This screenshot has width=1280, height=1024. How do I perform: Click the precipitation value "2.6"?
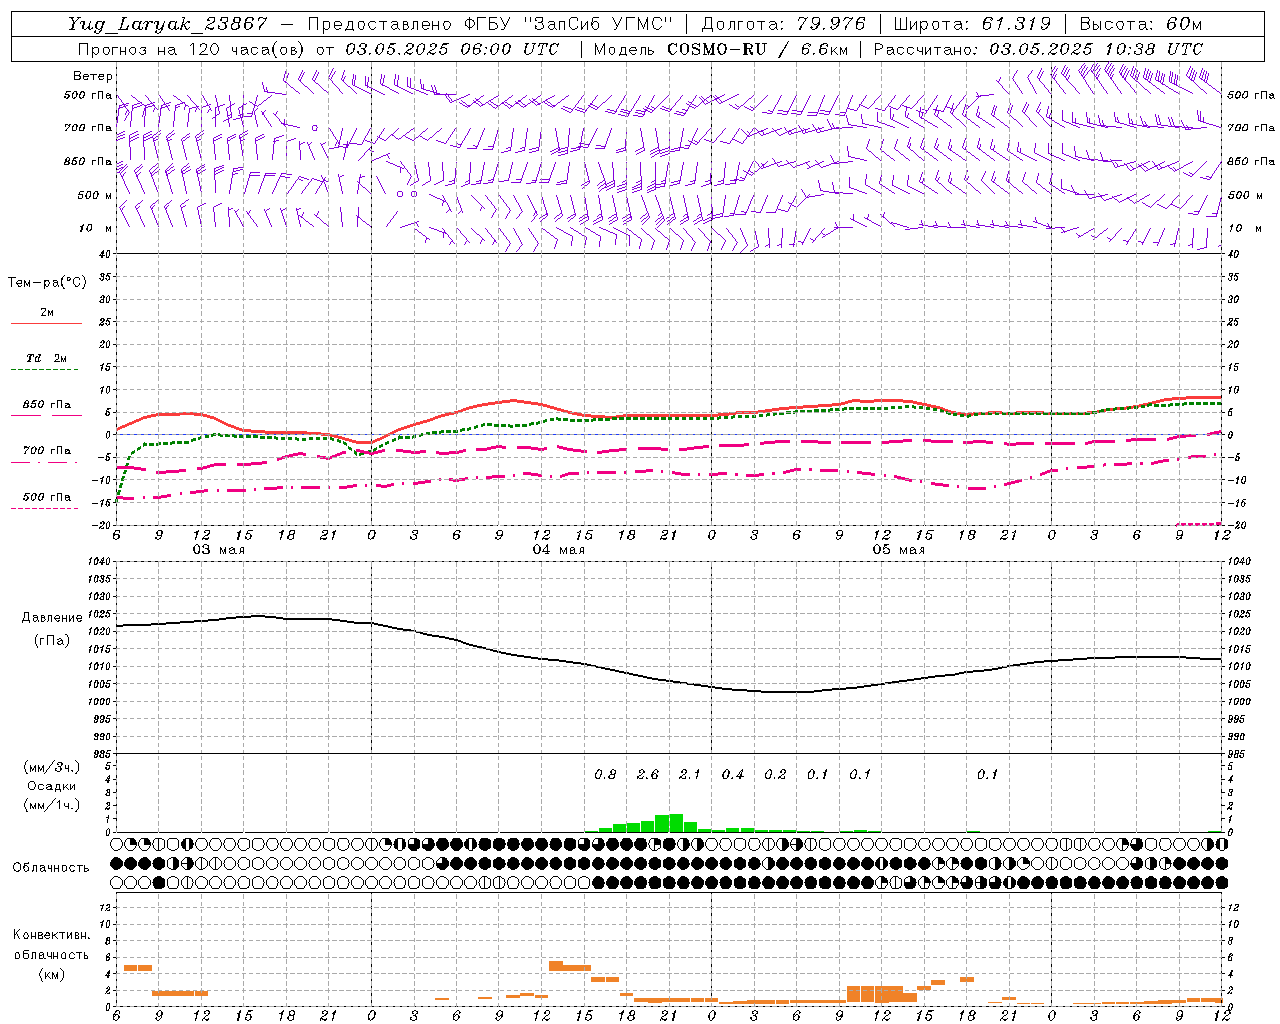tap(648, 774)
